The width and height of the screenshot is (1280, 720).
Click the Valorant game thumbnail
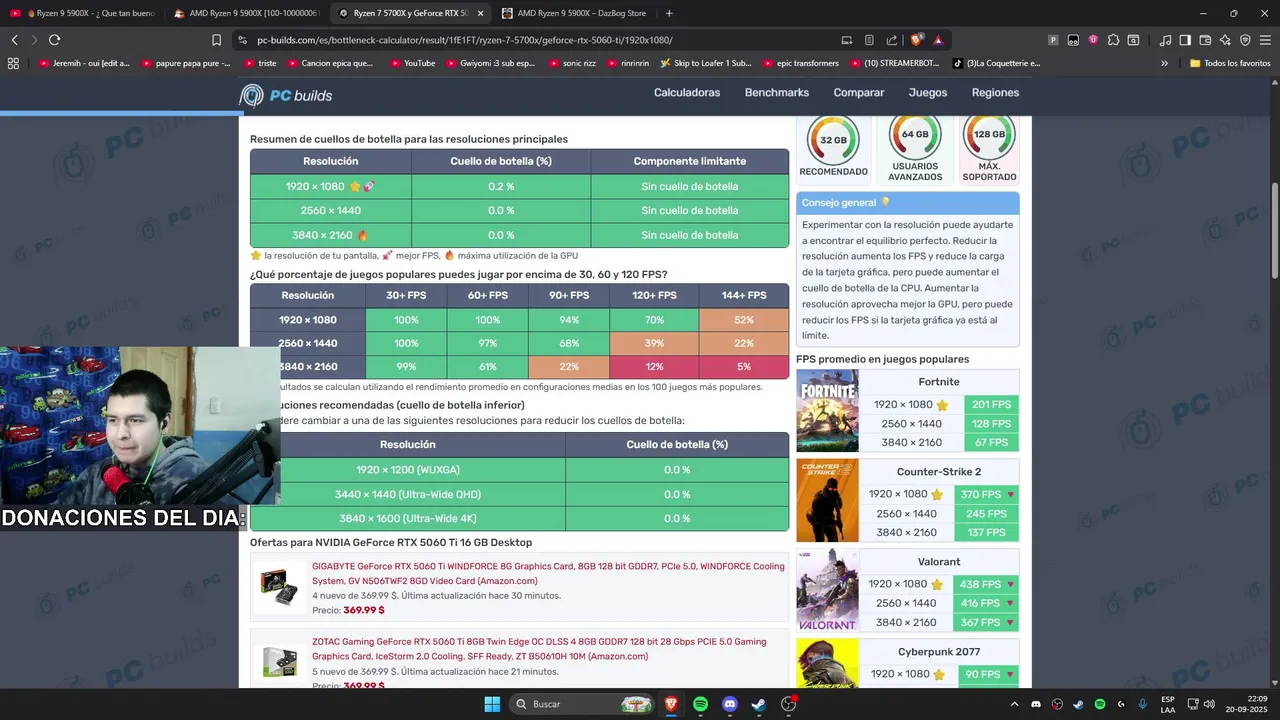coord(827,590)
